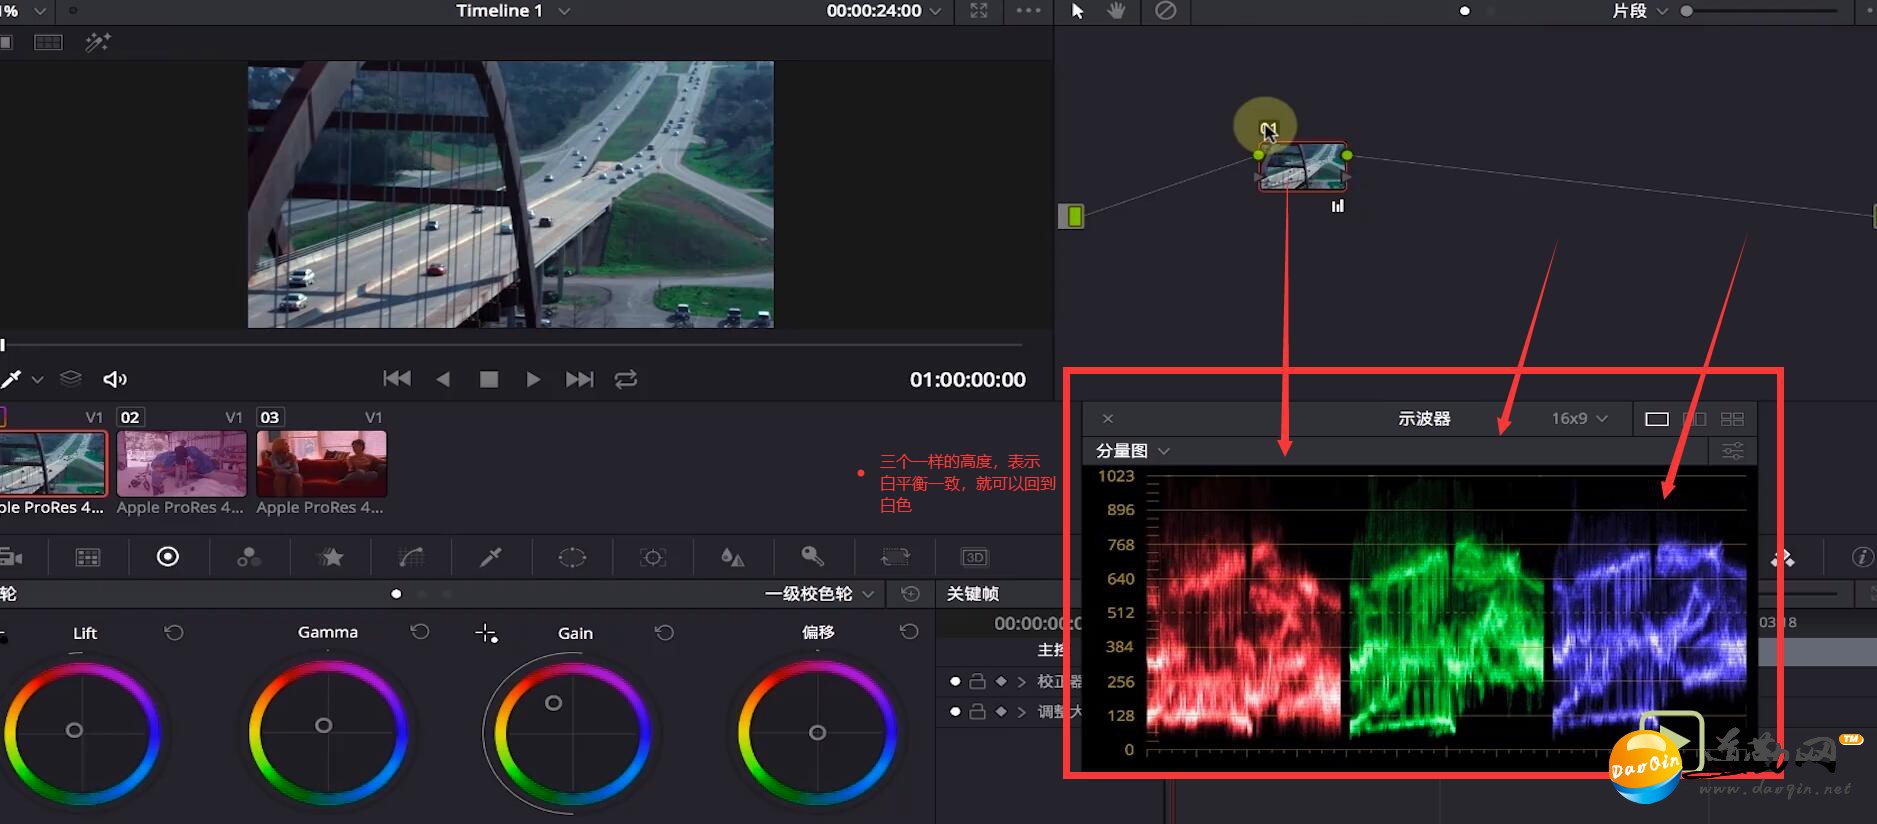
Task: Reset the 偏移 offset wheel
Action: [909, 632]
